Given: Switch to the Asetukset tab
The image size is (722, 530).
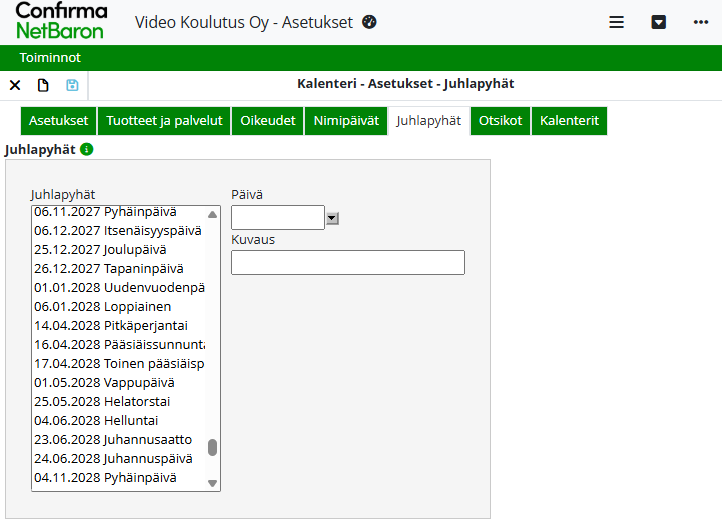Looking at the screenshot, I should [x=58, y=121].
